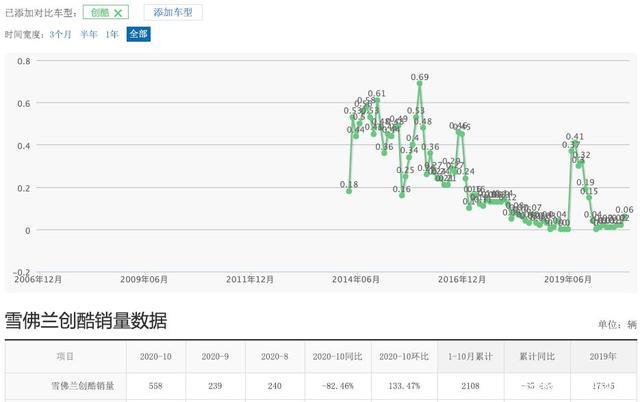Screen dimensions: 640x402
Task: Click the 0.32 data point label
Action: (x=582, y=155)
